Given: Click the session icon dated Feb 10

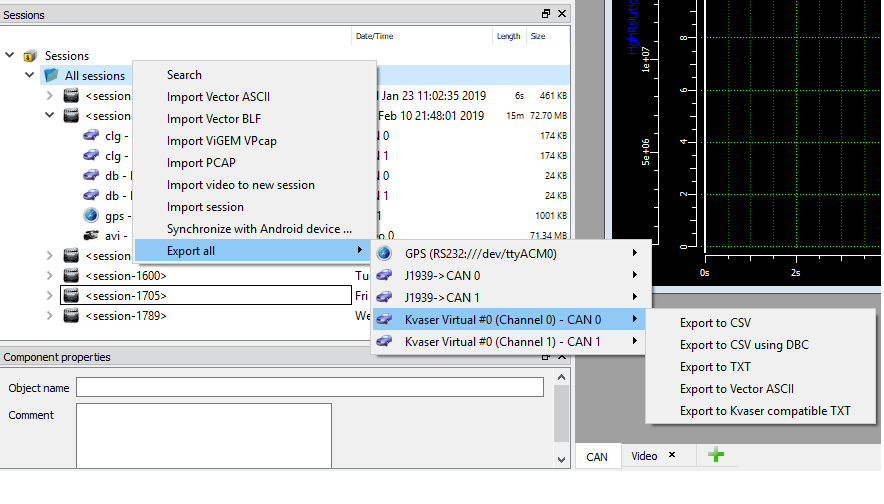Looking at the screenshot, I should (x=71, y=116).
